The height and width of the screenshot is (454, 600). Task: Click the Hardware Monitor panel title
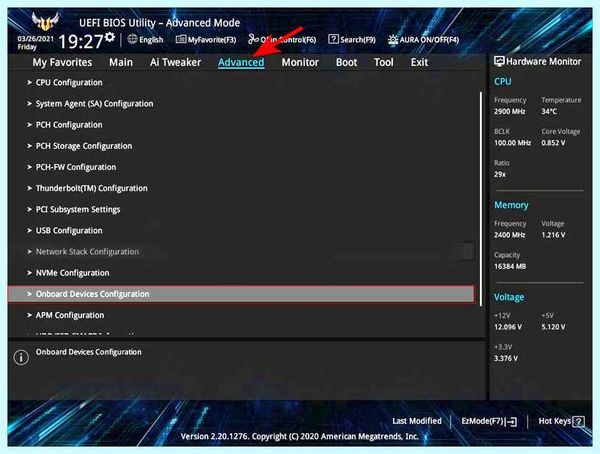coord(543,61)
